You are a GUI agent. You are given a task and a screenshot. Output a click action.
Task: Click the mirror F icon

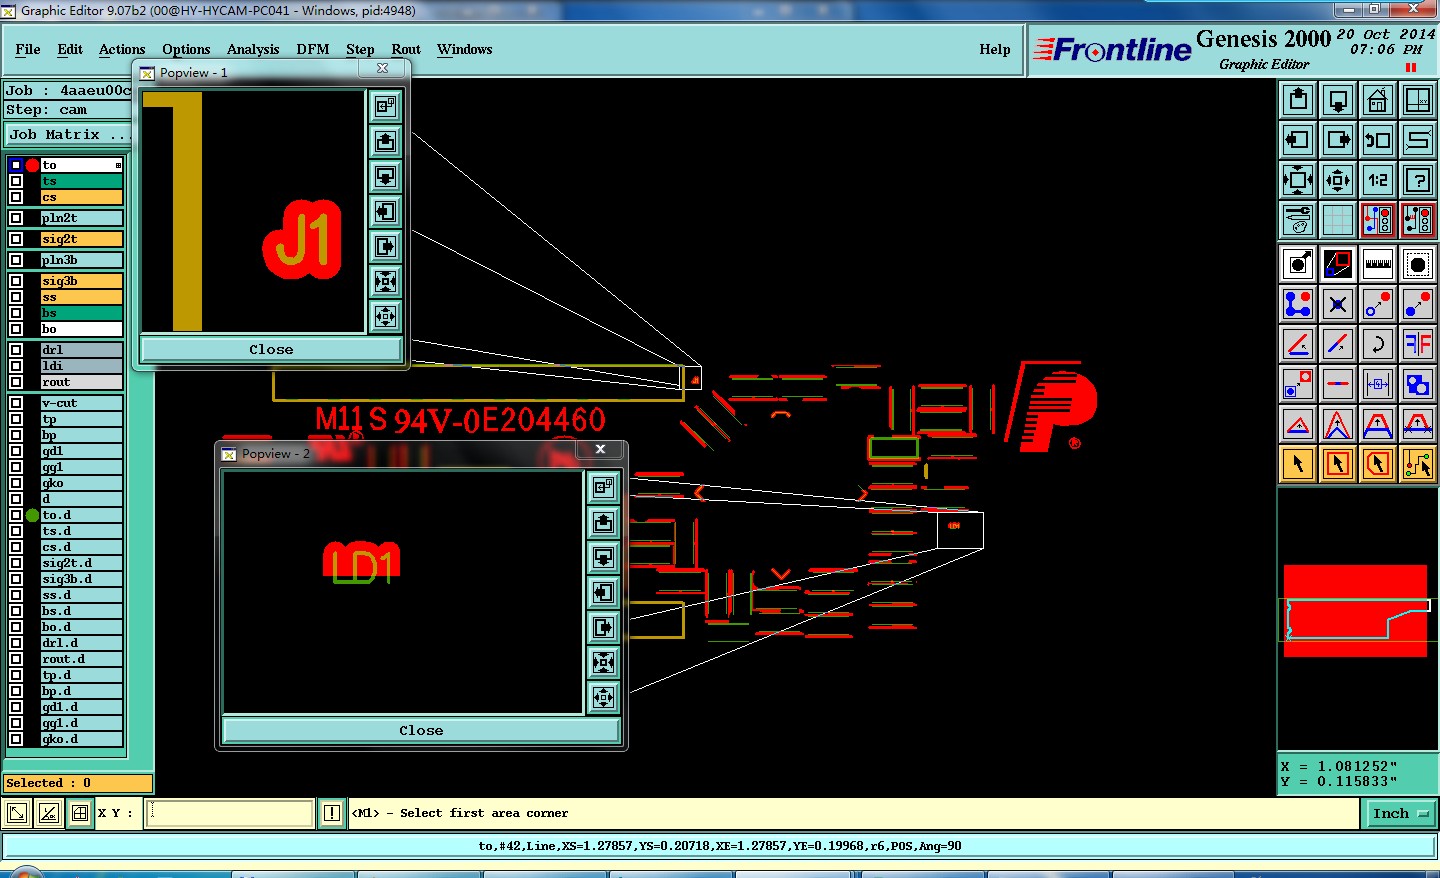[1418, 344]
